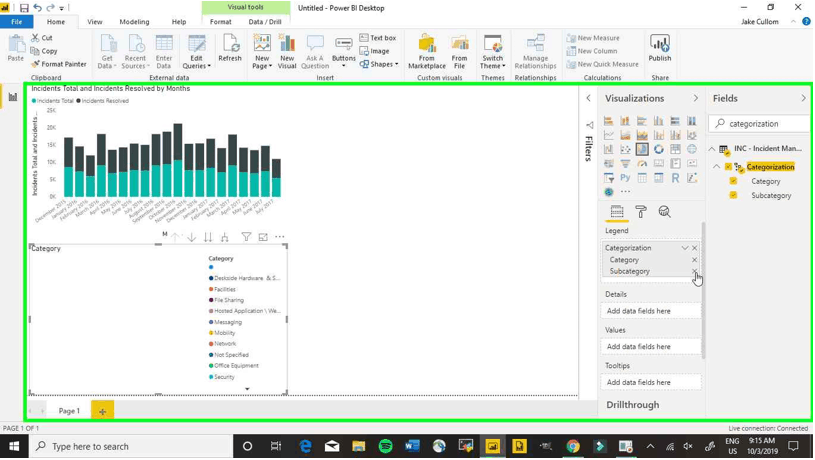Viewport: 815px width, 460px height.
Task: Pick the donut chart visualization
Action: (659, 149)
